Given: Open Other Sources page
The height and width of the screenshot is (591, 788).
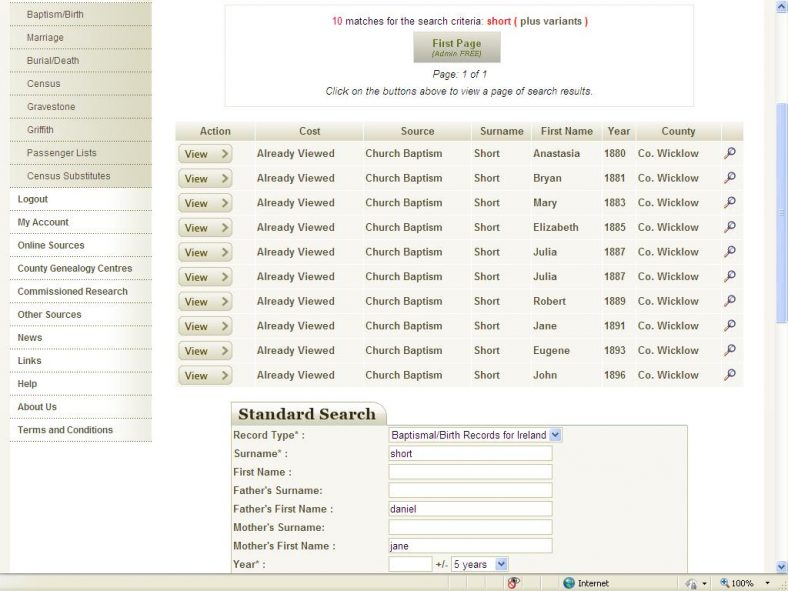Looking at the screenshot, I should pyautogui.click(x=49, y=315).
